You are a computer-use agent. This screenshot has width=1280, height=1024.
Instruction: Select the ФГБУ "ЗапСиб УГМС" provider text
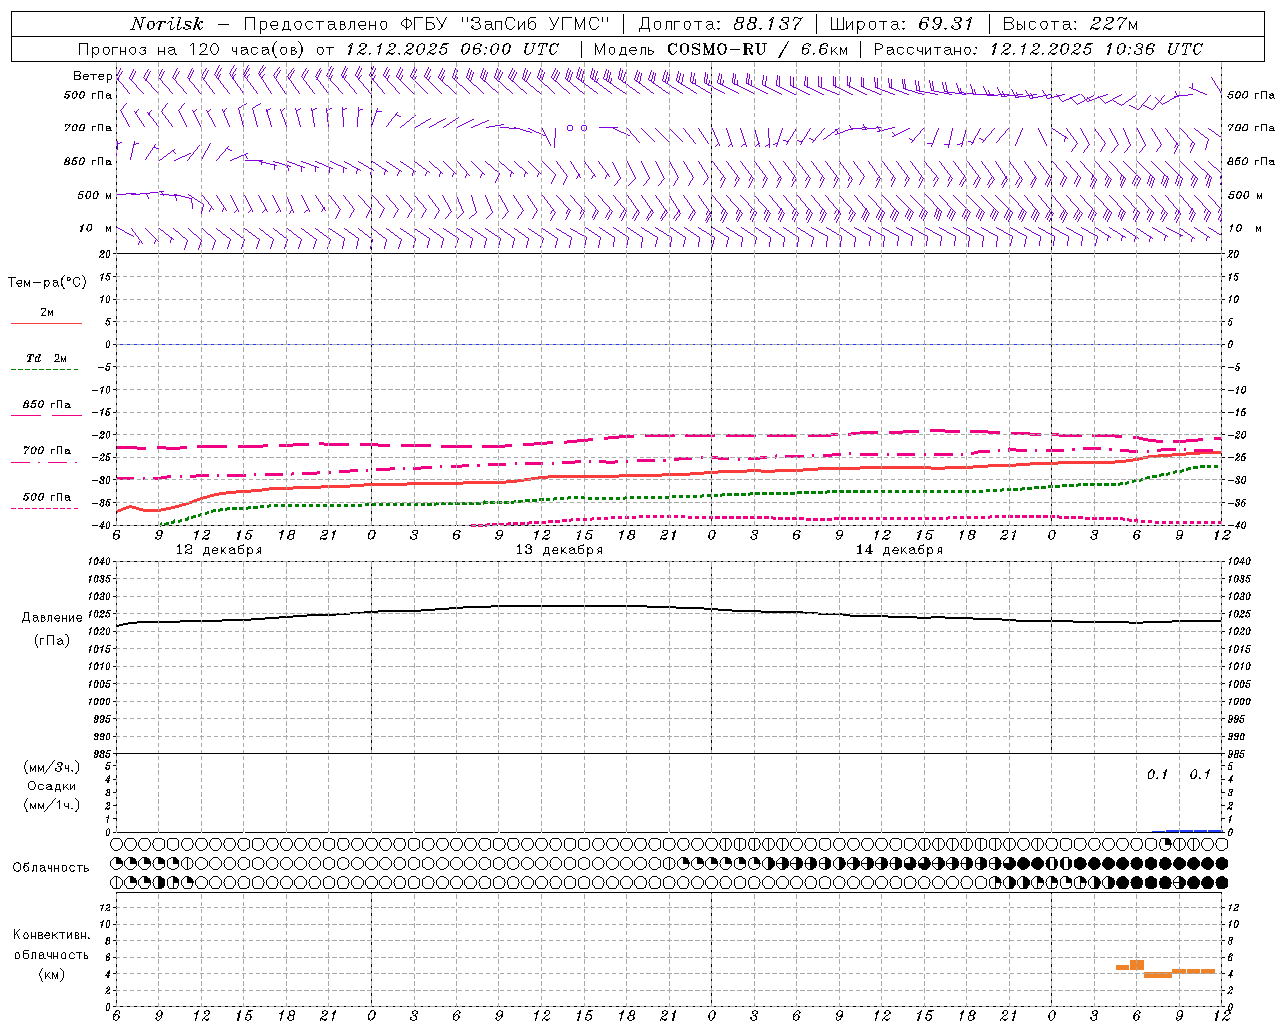click(x=507, y=24)
